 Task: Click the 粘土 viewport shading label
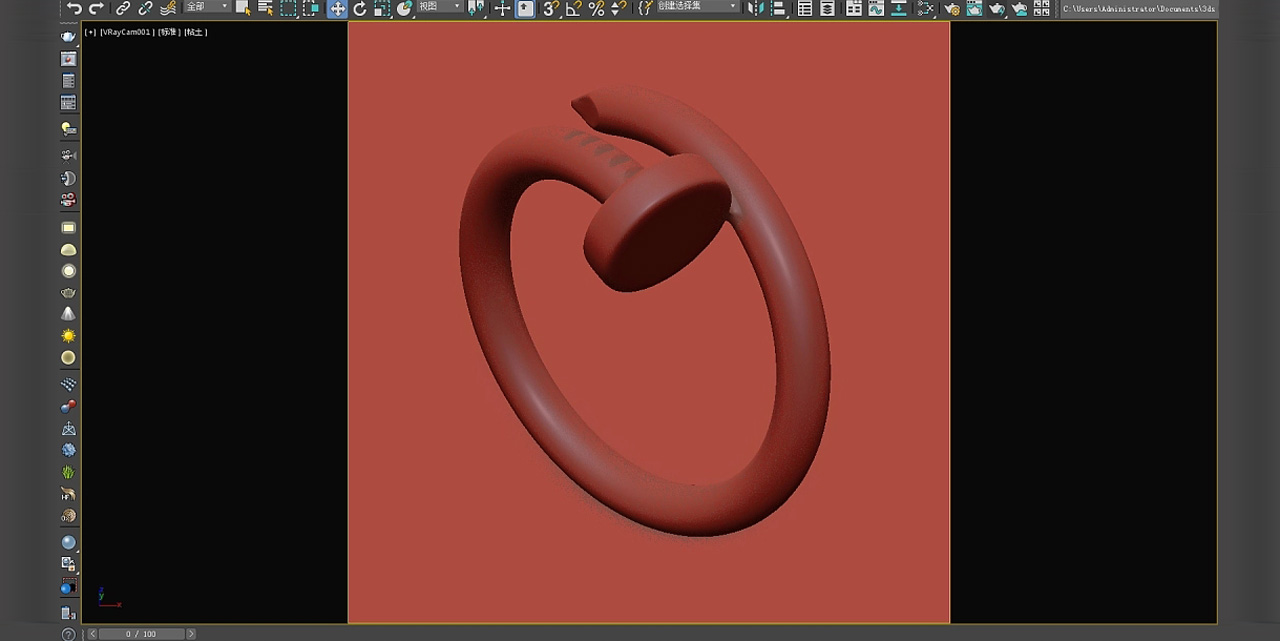[195, 32]
